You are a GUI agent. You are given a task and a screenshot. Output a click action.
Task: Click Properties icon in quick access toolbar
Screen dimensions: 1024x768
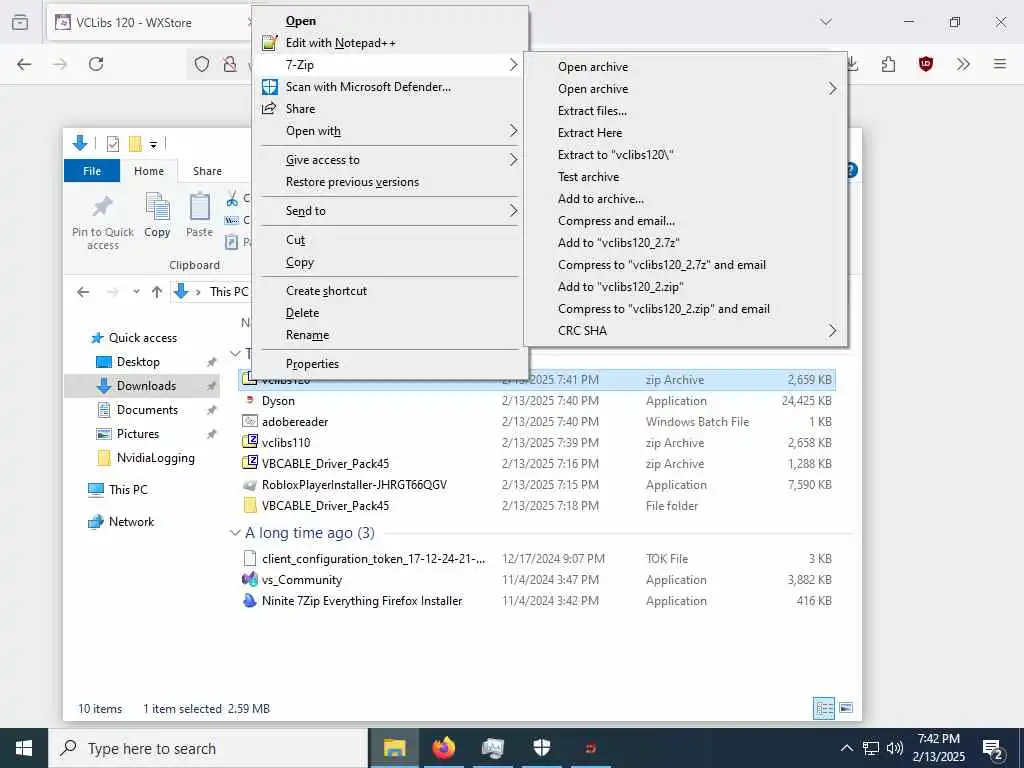[113, 144]
